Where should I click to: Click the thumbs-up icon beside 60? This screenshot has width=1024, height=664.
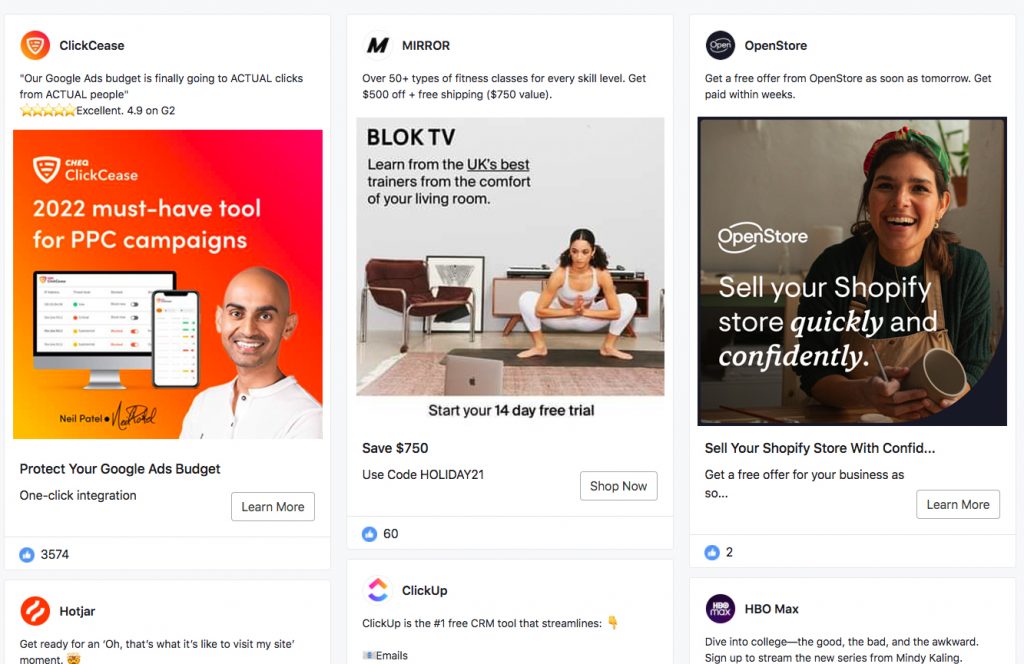click(370, 534)
